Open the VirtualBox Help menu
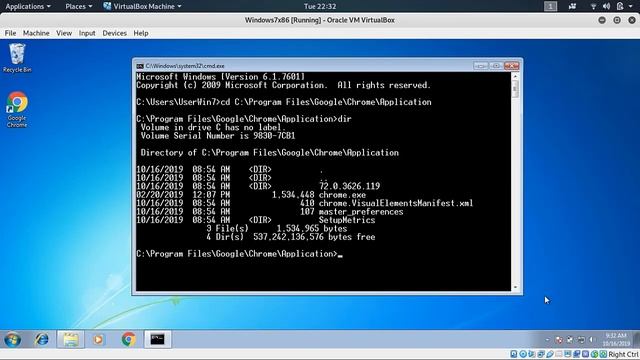Screen dimensions: 640x360 coord(141,33)
